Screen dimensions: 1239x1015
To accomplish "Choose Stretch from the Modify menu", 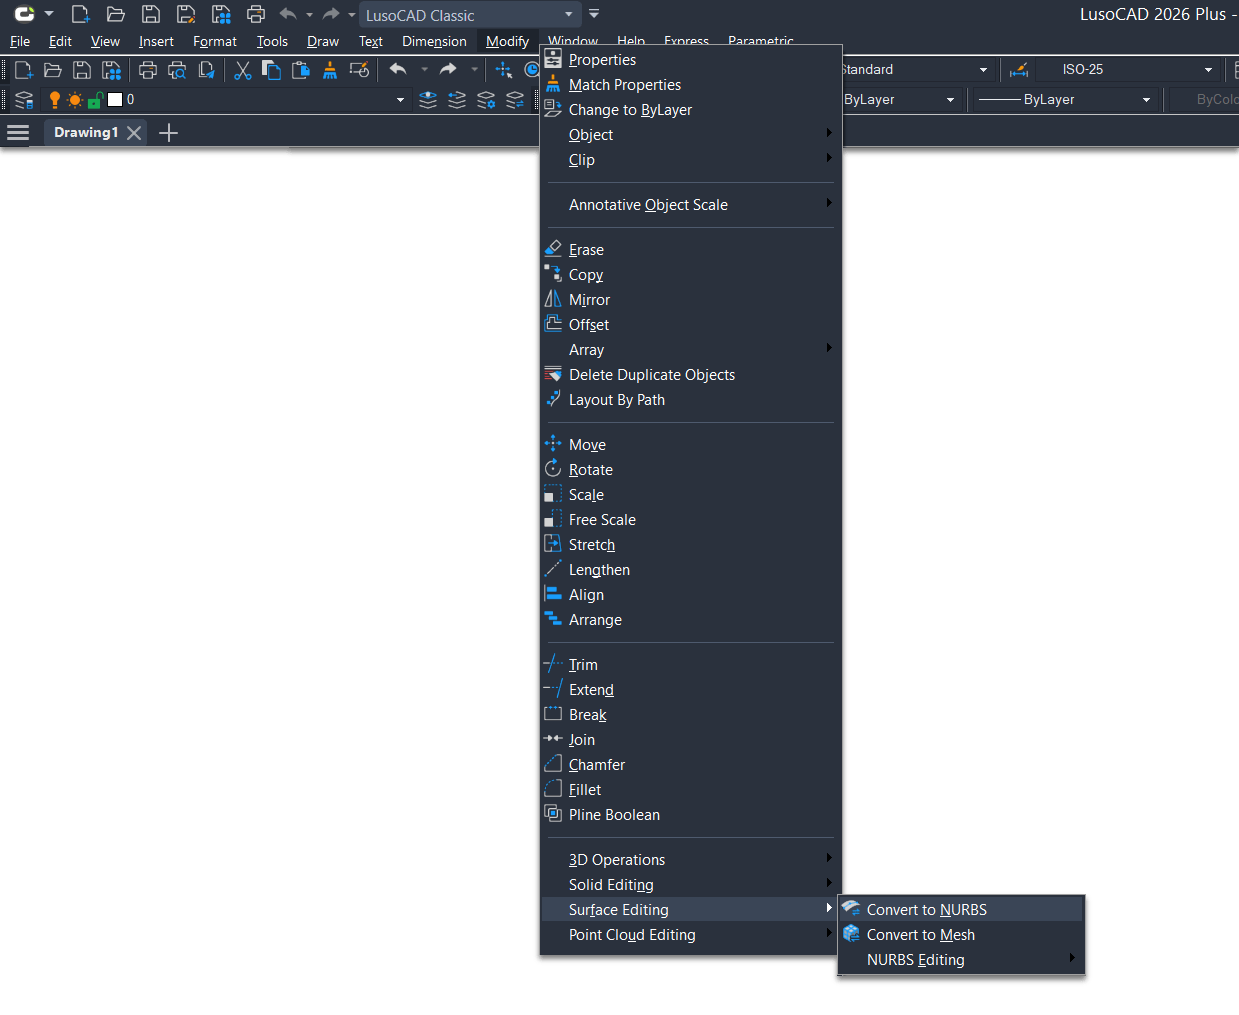I will click(690, 545).
